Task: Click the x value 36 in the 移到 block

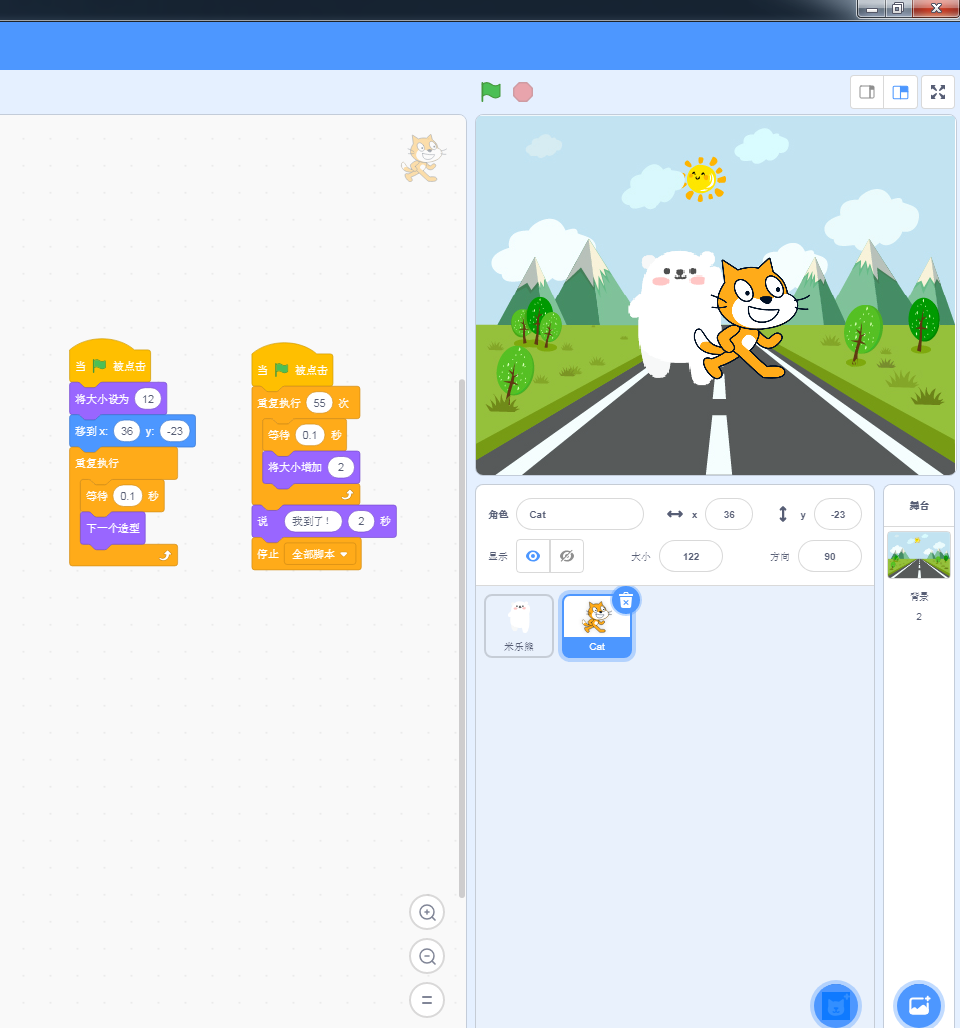Action: (x=127, y=431)
